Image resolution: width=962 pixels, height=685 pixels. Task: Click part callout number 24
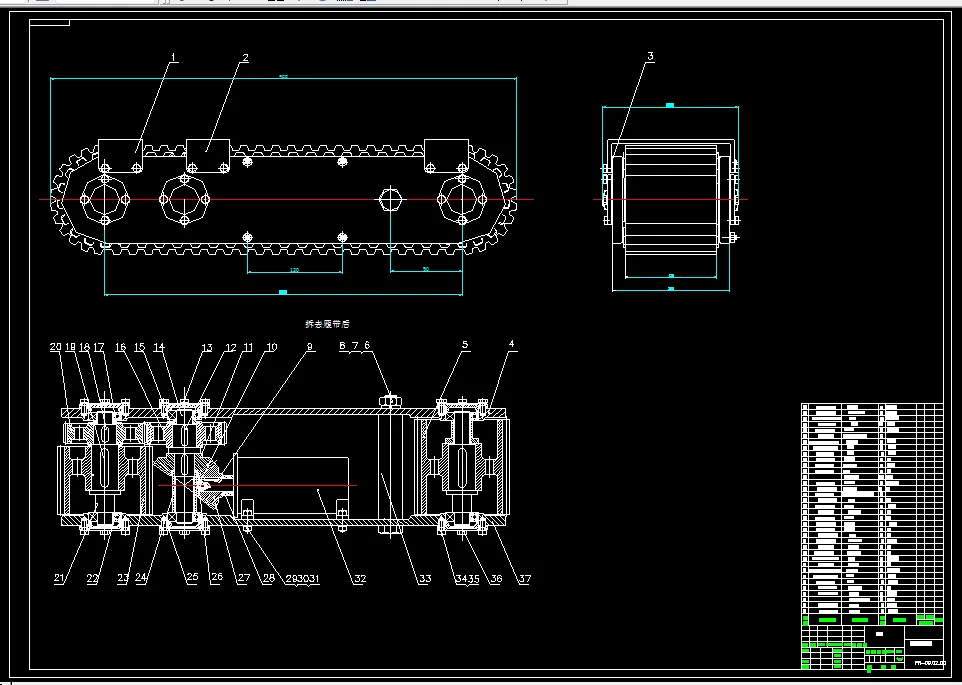click(141, 578)
